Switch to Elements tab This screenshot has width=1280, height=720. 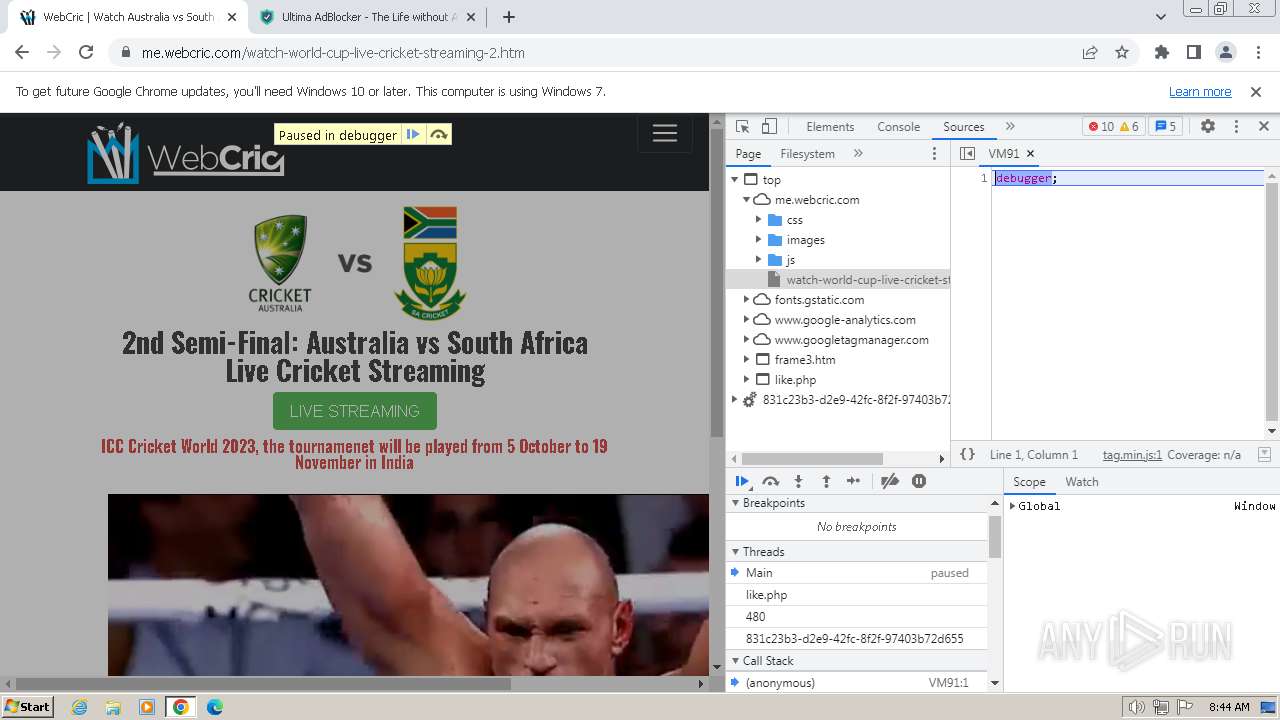tap(830, 126)
